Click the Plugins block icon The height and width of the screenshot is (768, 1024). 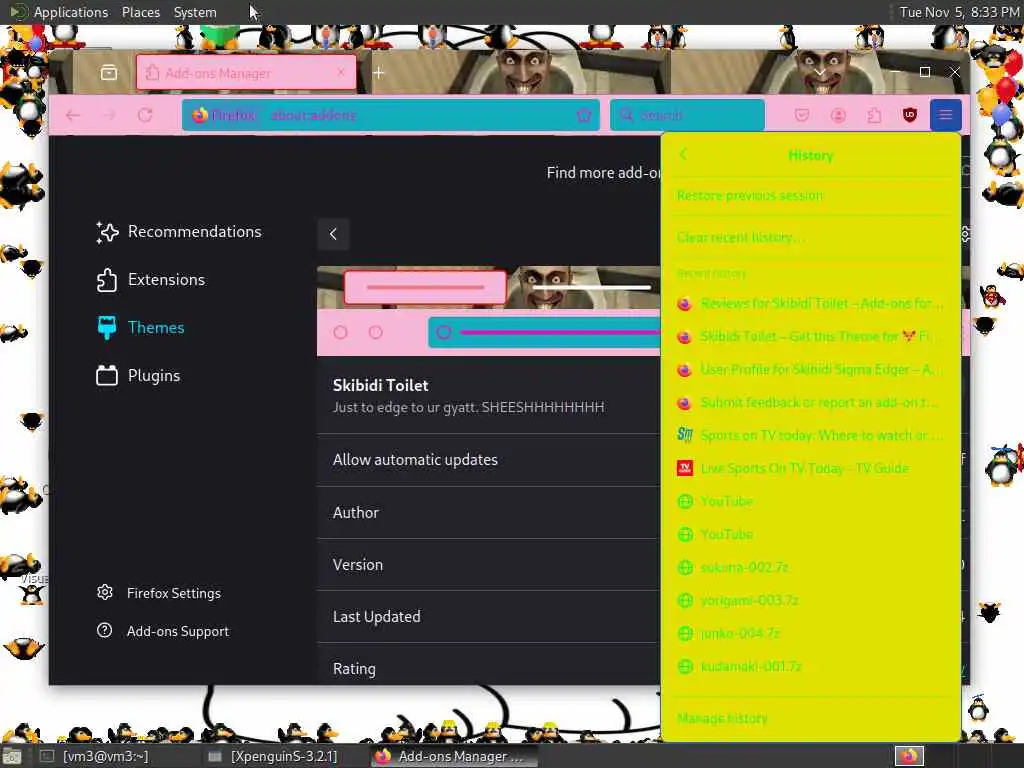point(106,376)
